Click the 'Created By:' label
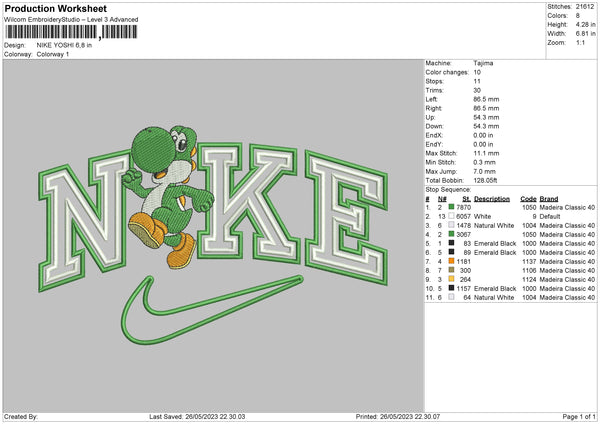600x424 pixels. click(x=21, y=416)
